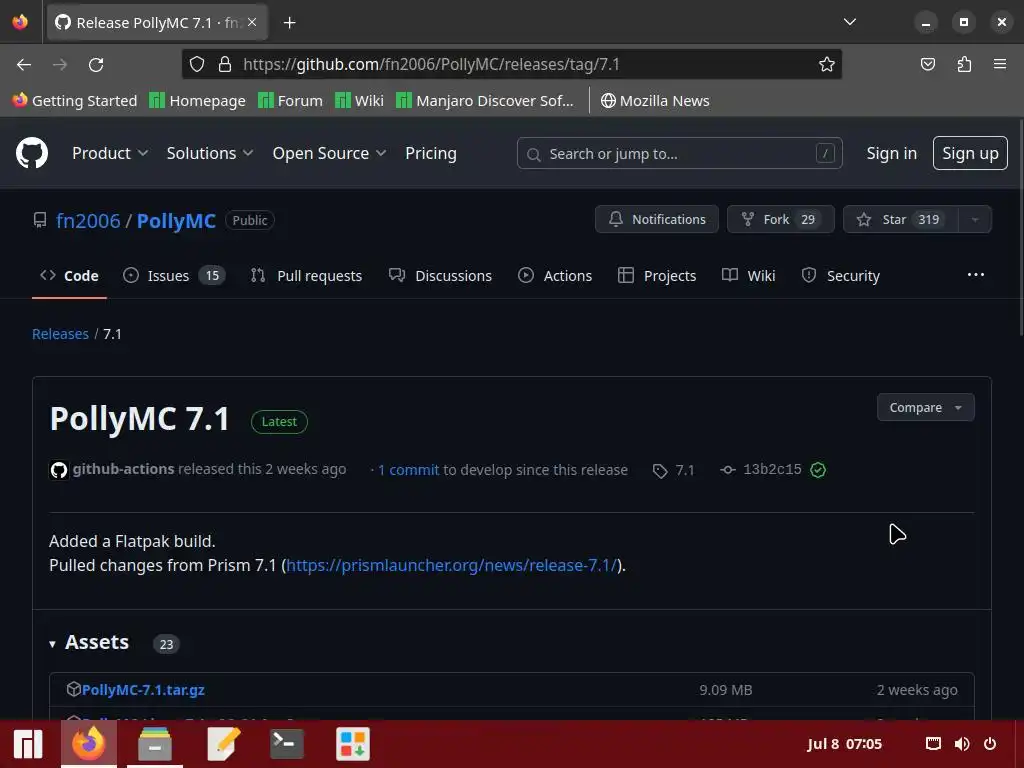
Task: Open the browser extensions puzzle icon
Action: [964, 64]
